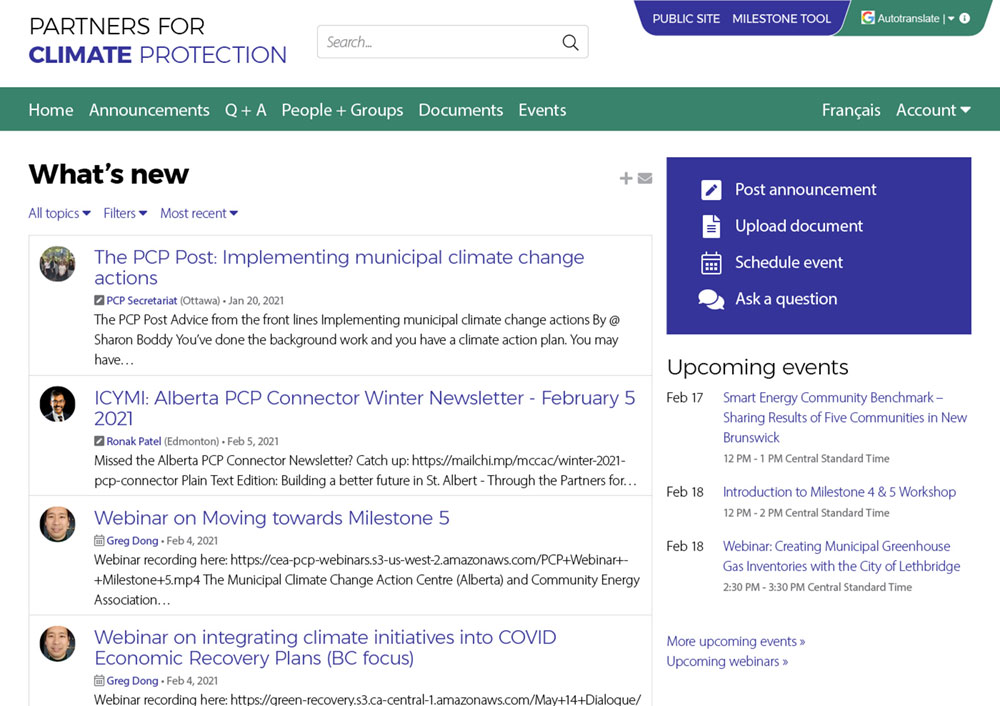This screenshot has height=706, width=1000.
Task: Click the info icon next to Autotranslate
Action: coord(964,18)
